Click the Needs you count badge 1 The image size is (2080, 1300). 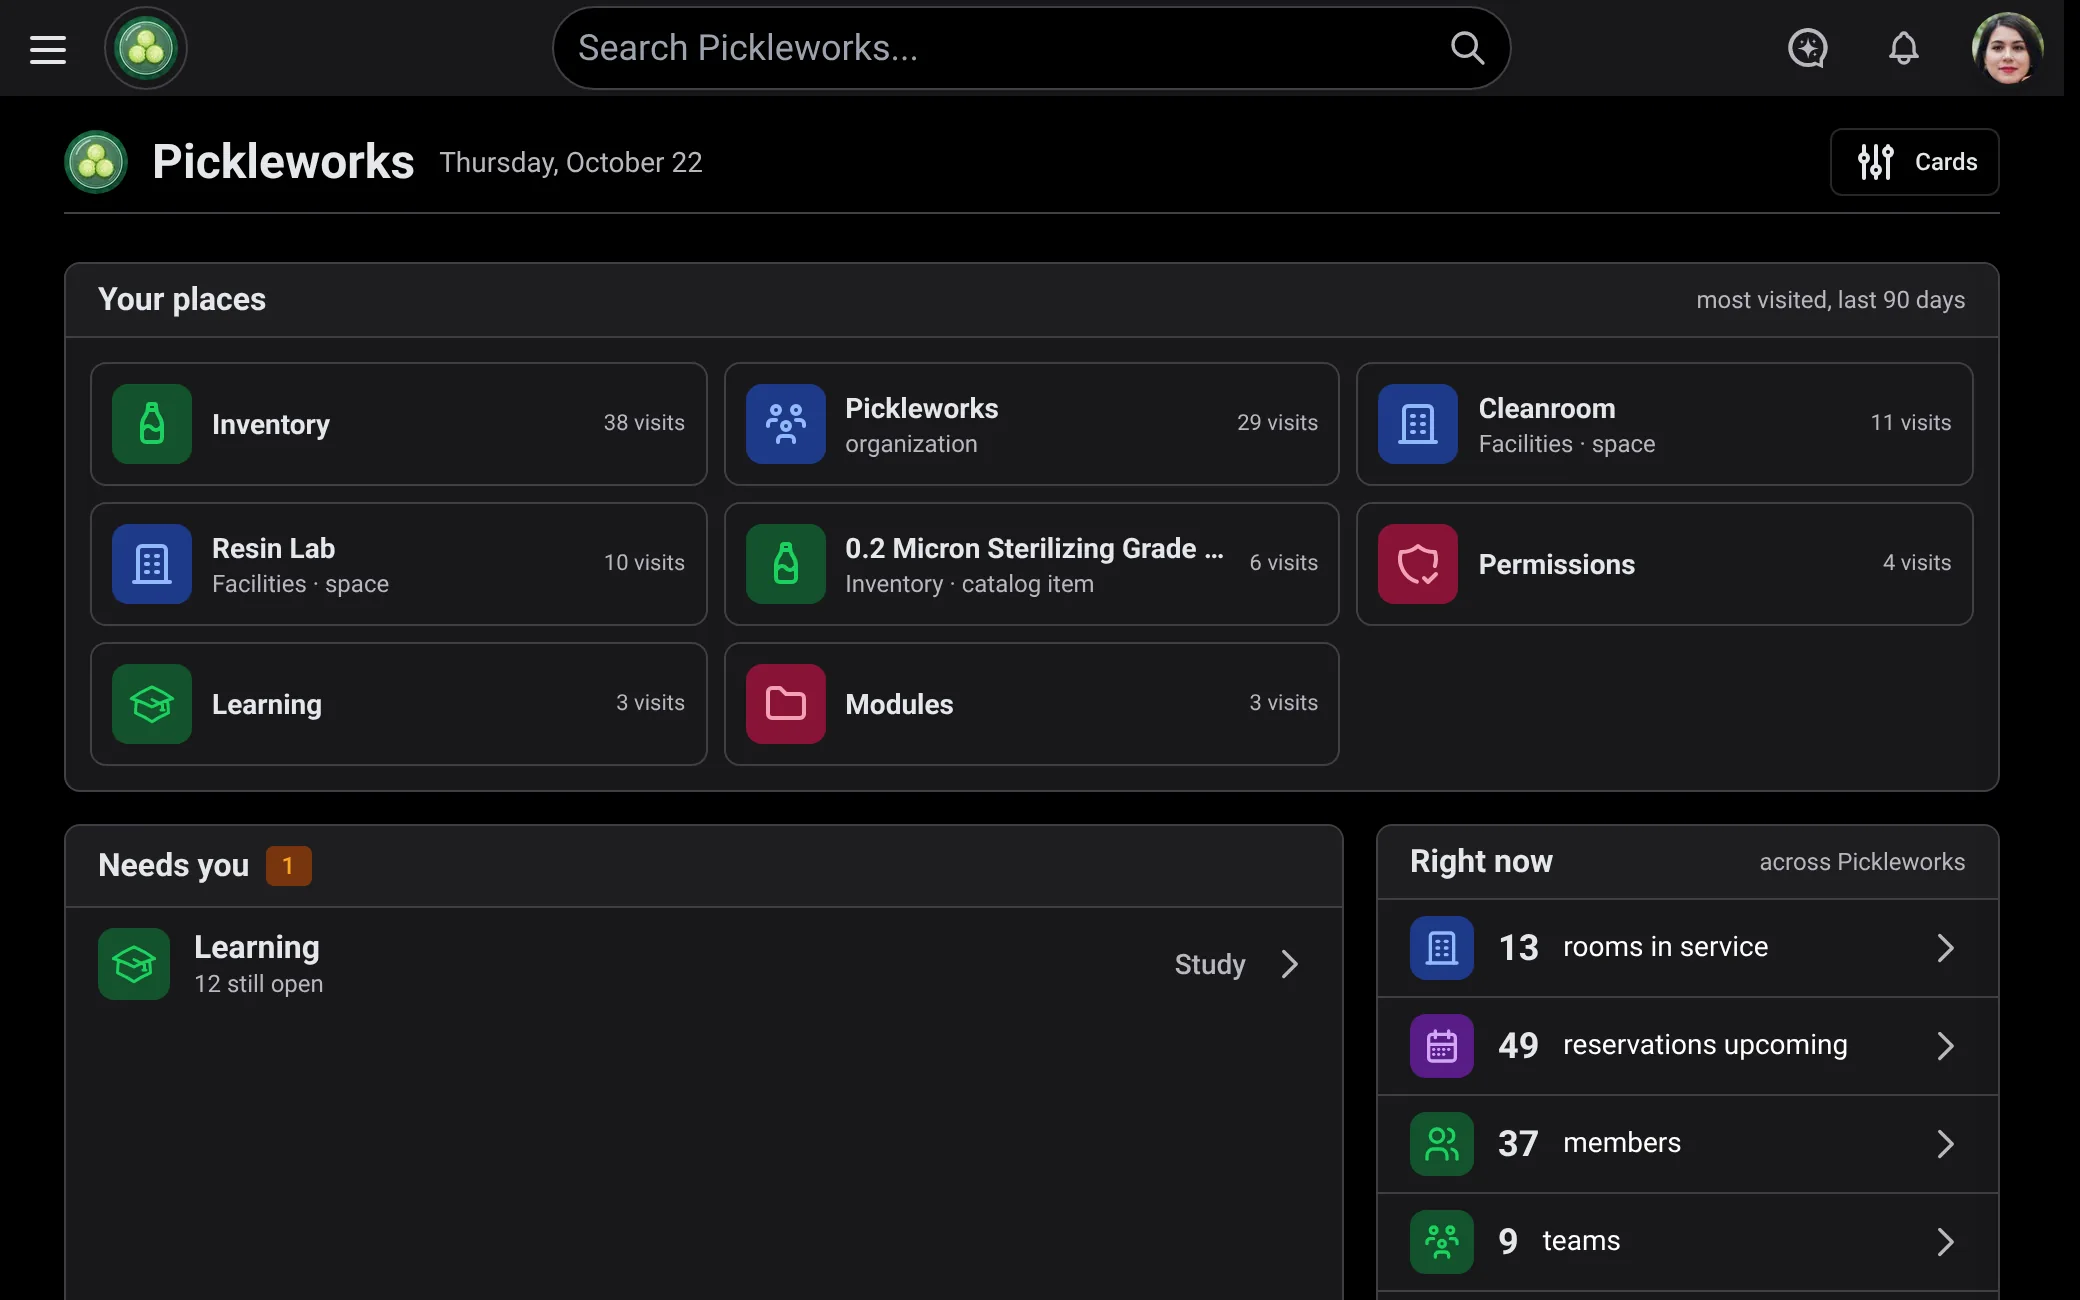288,866
